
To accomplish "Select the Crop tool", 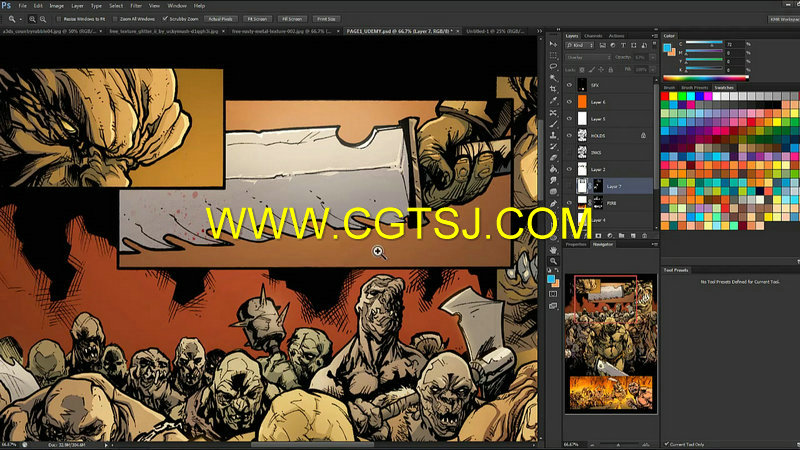I will 553,89.
